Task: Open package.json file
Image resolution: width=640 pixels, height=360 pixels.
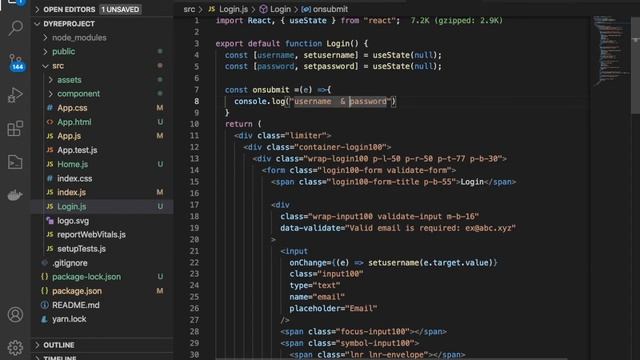Action: [103, 291]
